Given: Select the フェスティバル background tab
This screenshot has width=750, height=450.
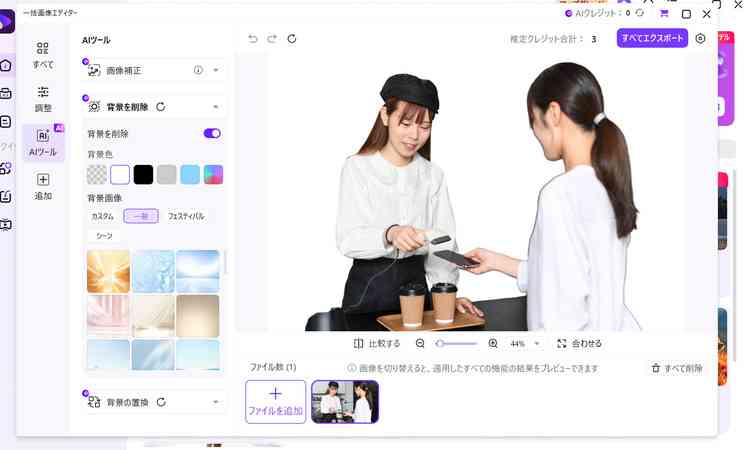Looking at the screenshot, I should point(186,216).
